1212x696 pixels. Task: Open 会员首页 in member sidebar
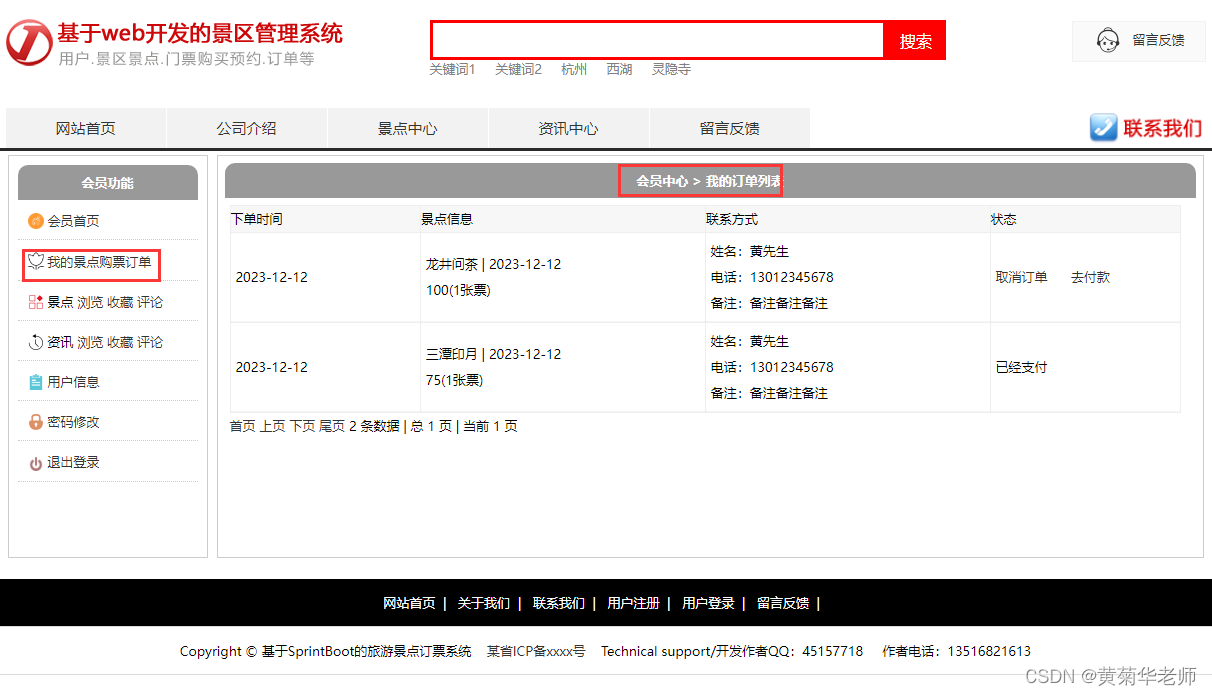click(x=73, y=221)
